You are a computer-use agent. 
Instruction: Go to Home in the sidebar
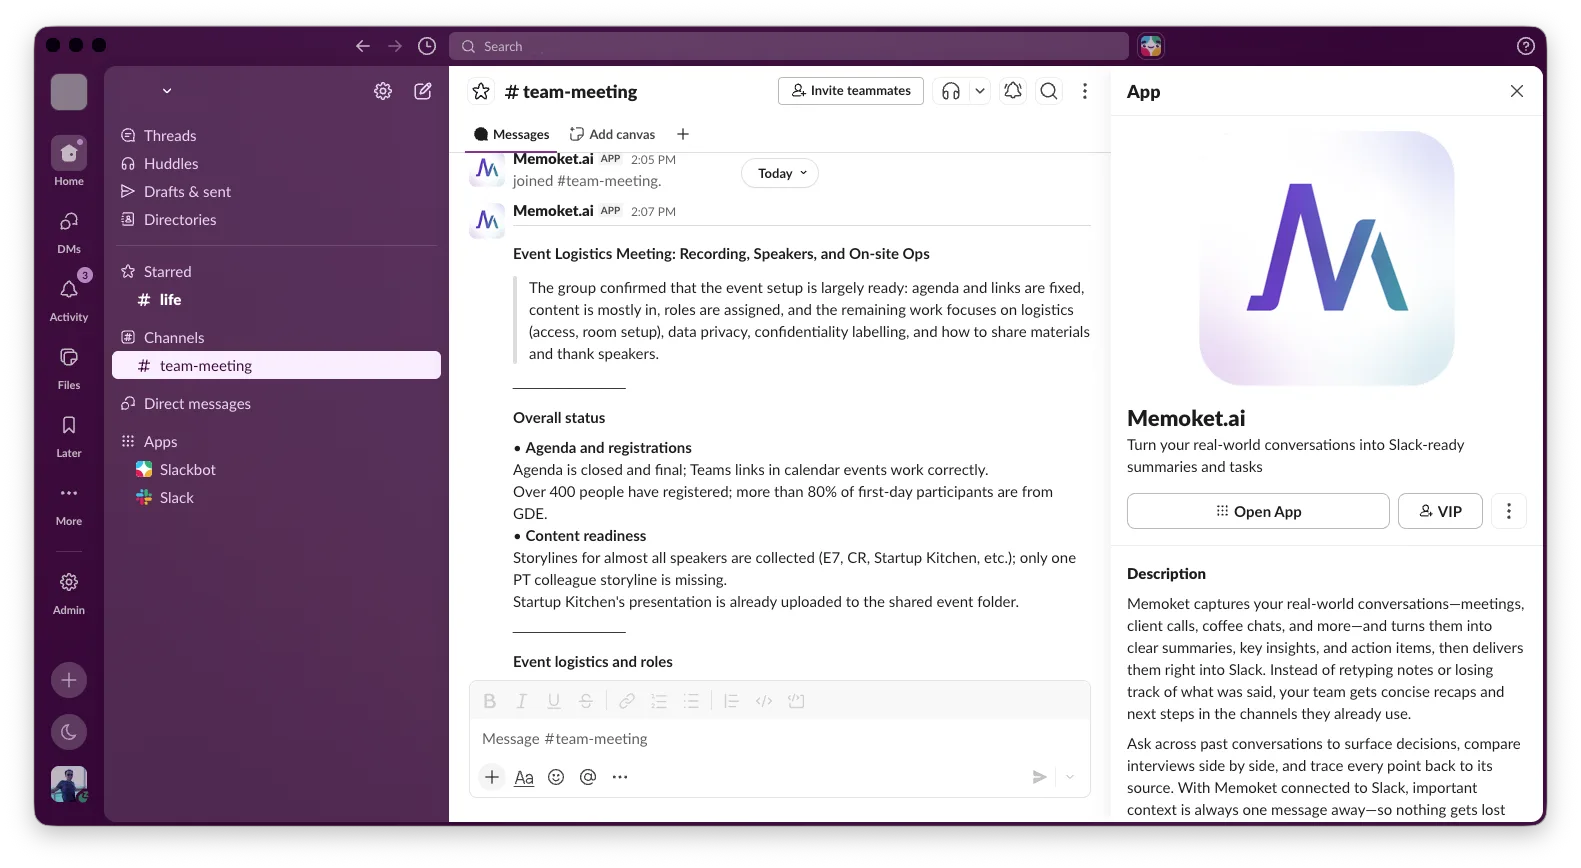(x=69, y=162)
